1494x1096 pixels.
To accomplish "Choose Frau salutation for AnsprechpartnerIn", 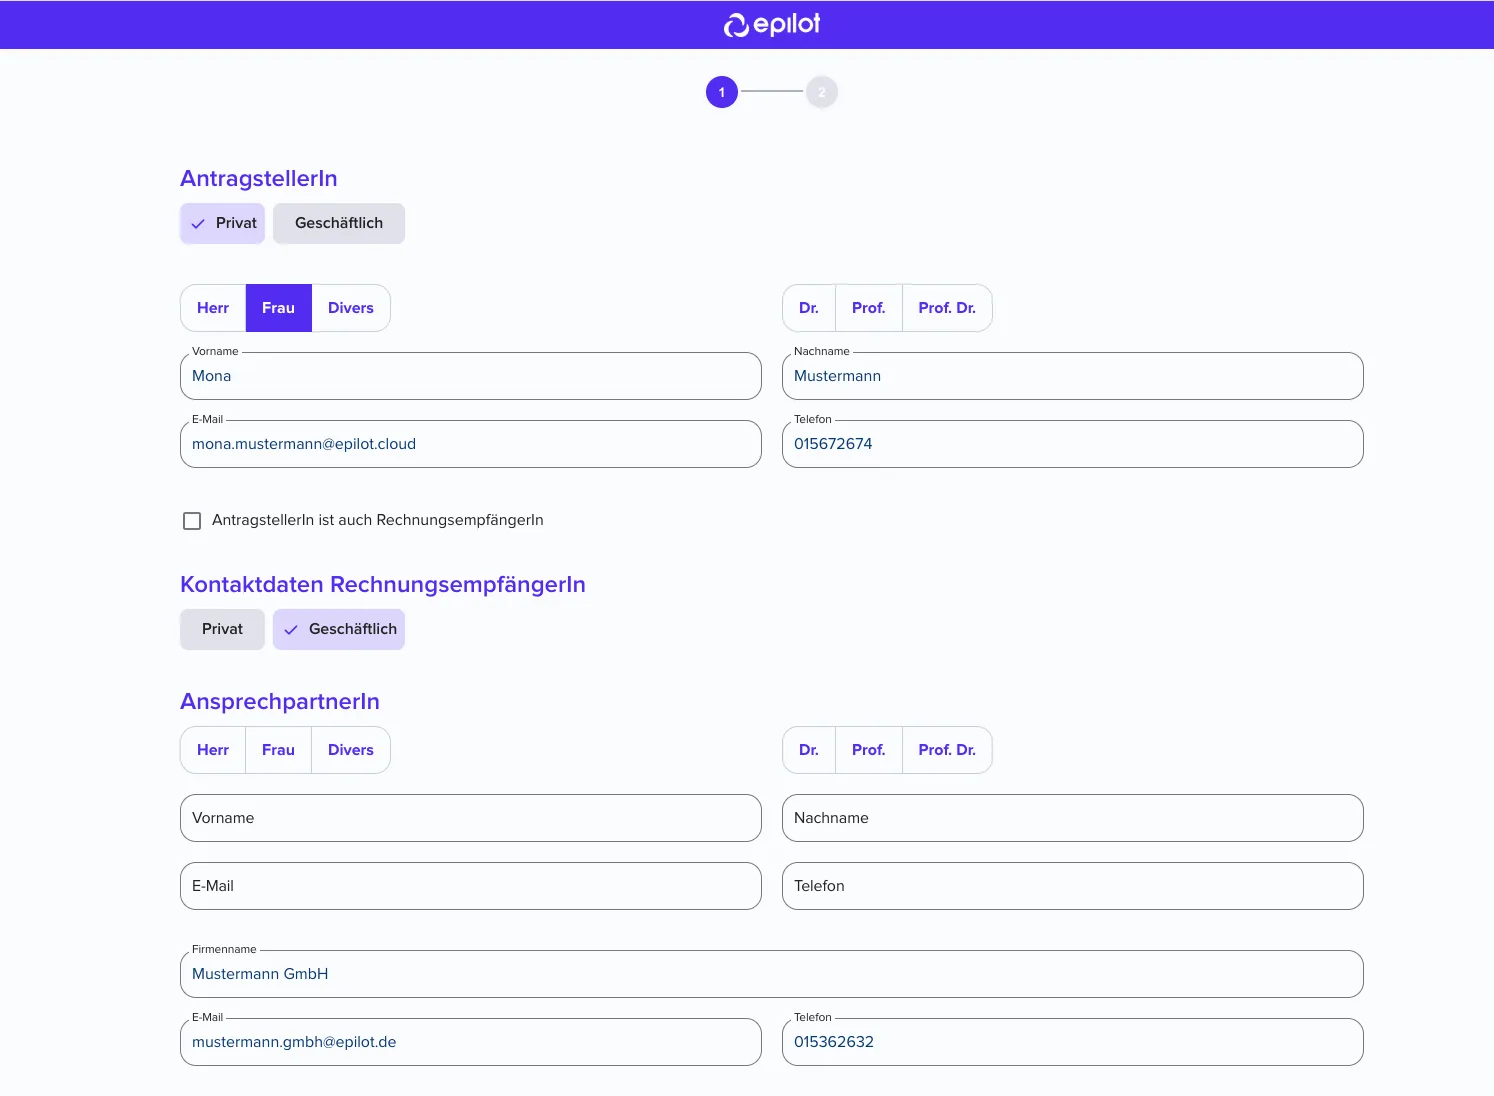I will point(279,750).
